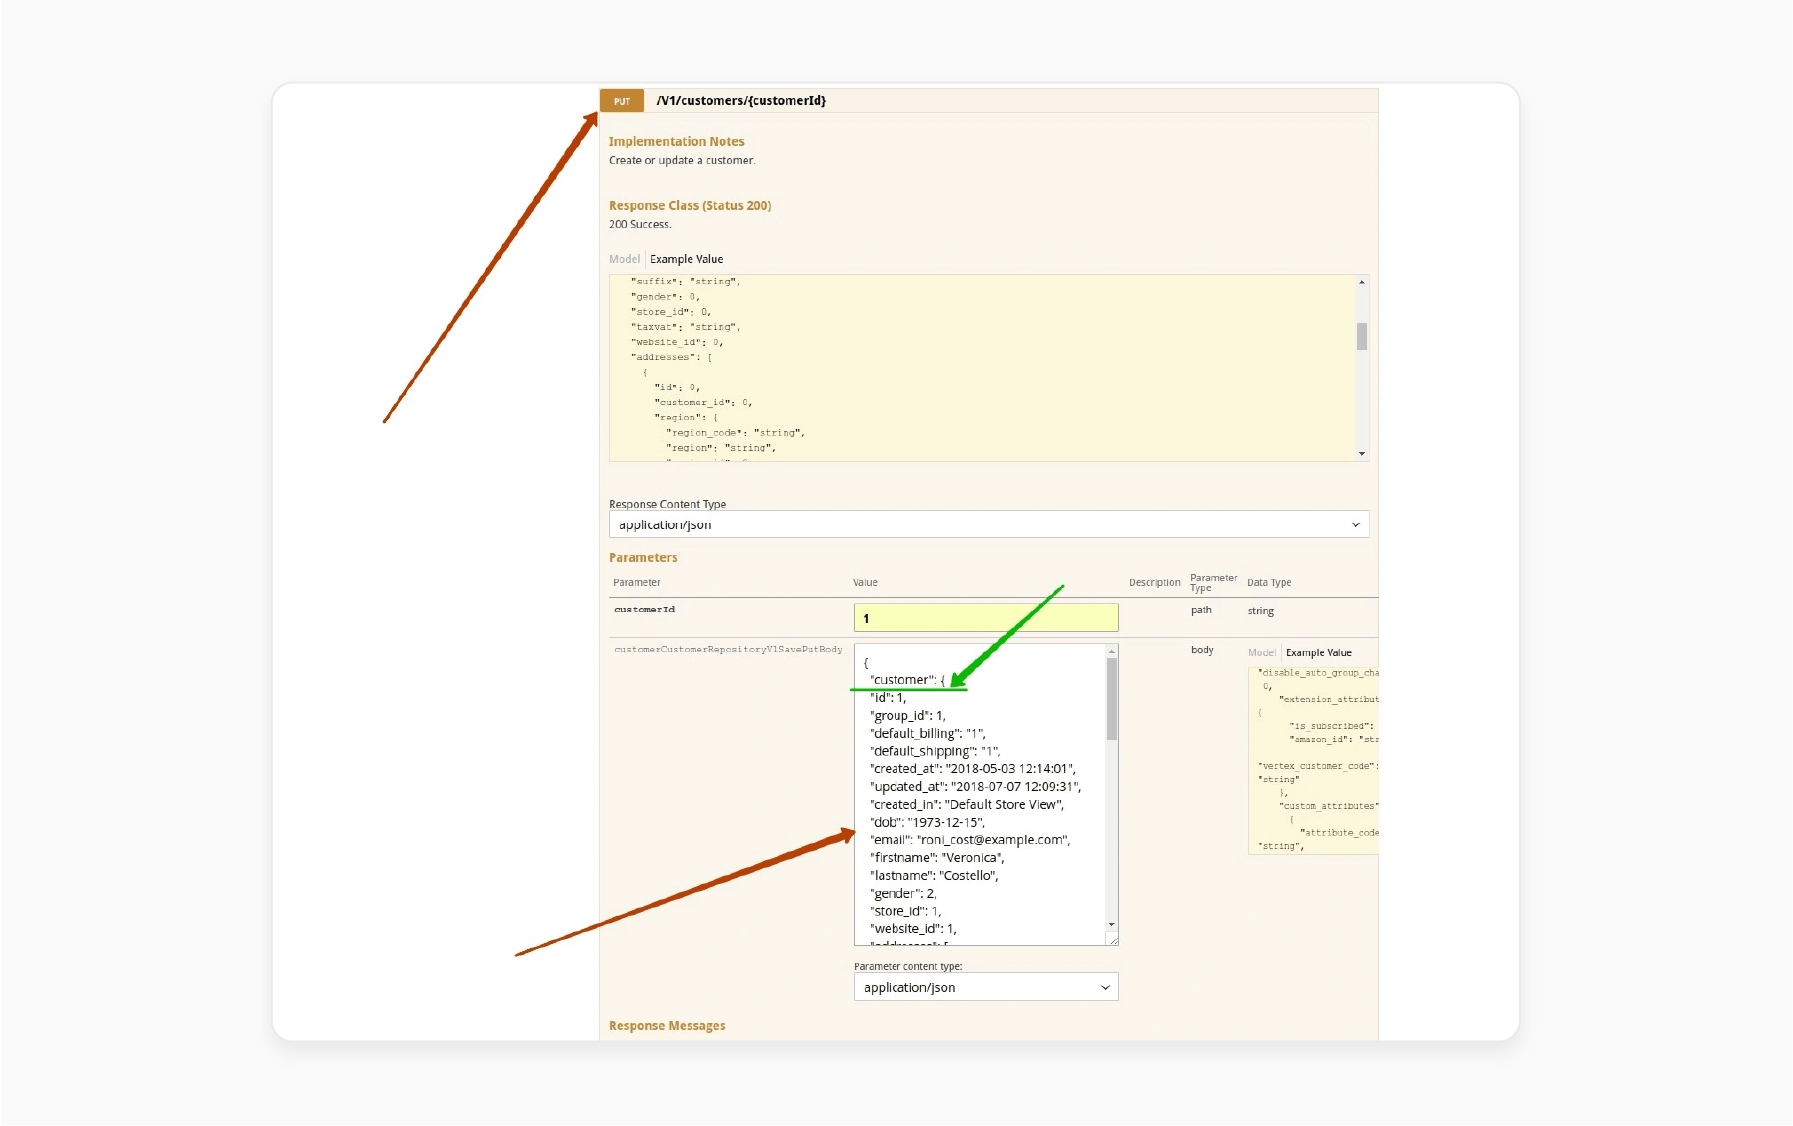The height and width of the screenshot is (1126, 1793).
Task: Click the "store_id": 1 line in body
Action: click(x=905, y=912)
